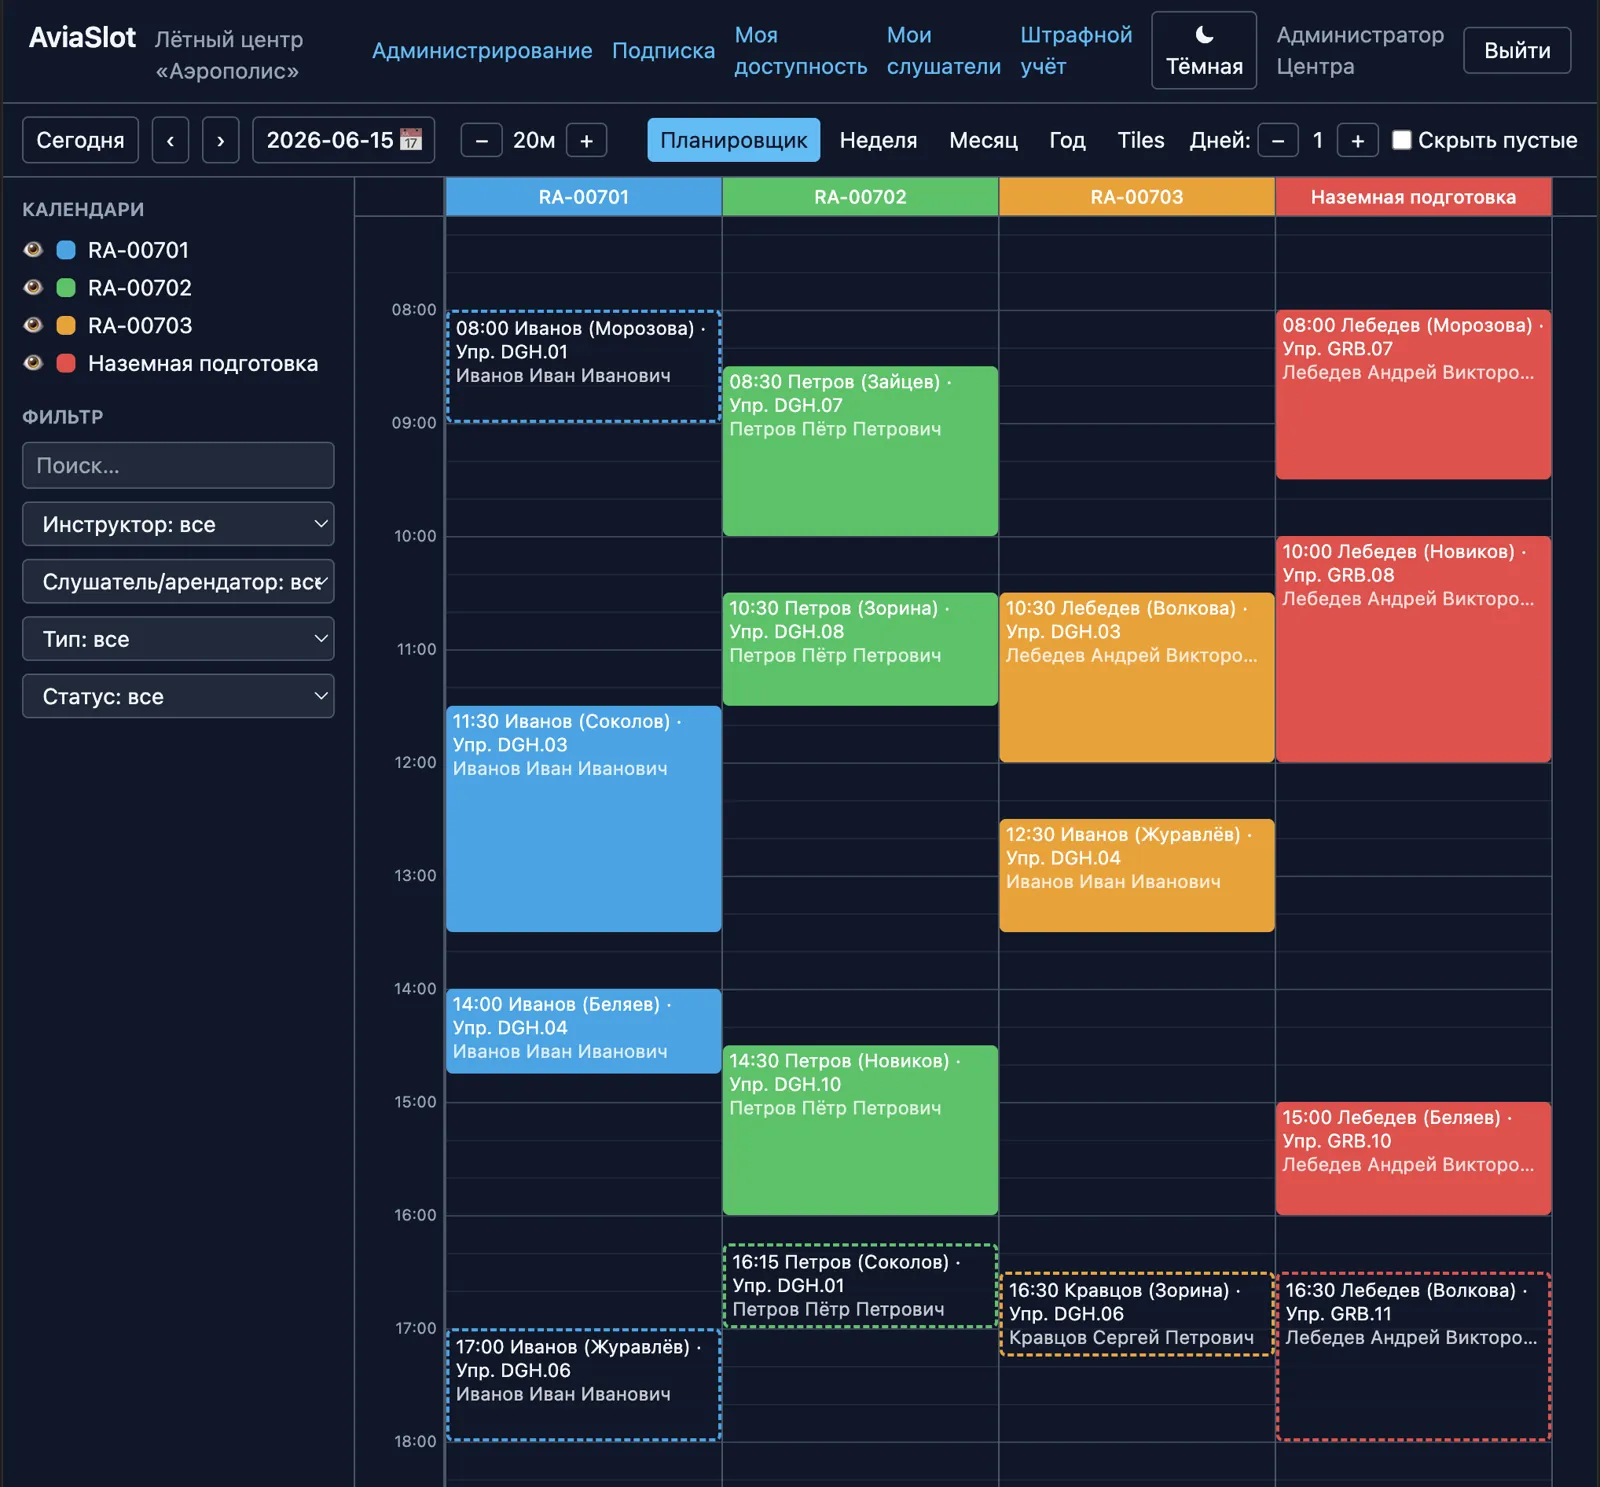Viewport: 1600px width, 1487px height.
Task: Go to next day arrow
Action: tap(220, 140)
